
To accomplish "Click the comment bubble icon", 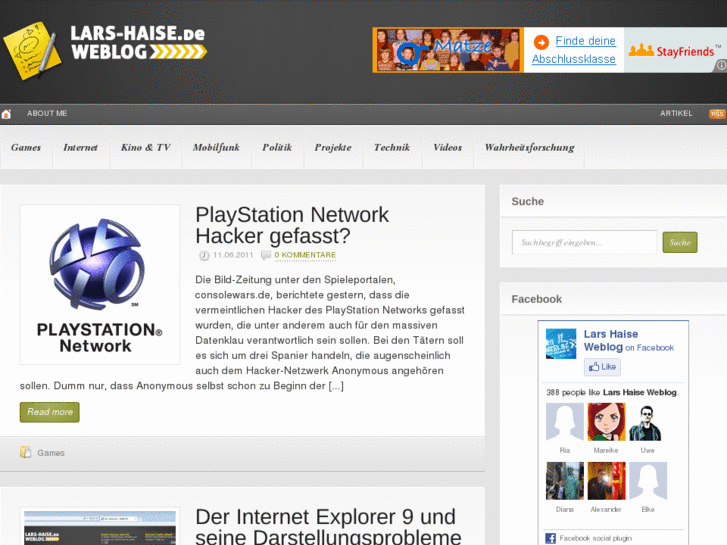I will click(x=266, y=255).
